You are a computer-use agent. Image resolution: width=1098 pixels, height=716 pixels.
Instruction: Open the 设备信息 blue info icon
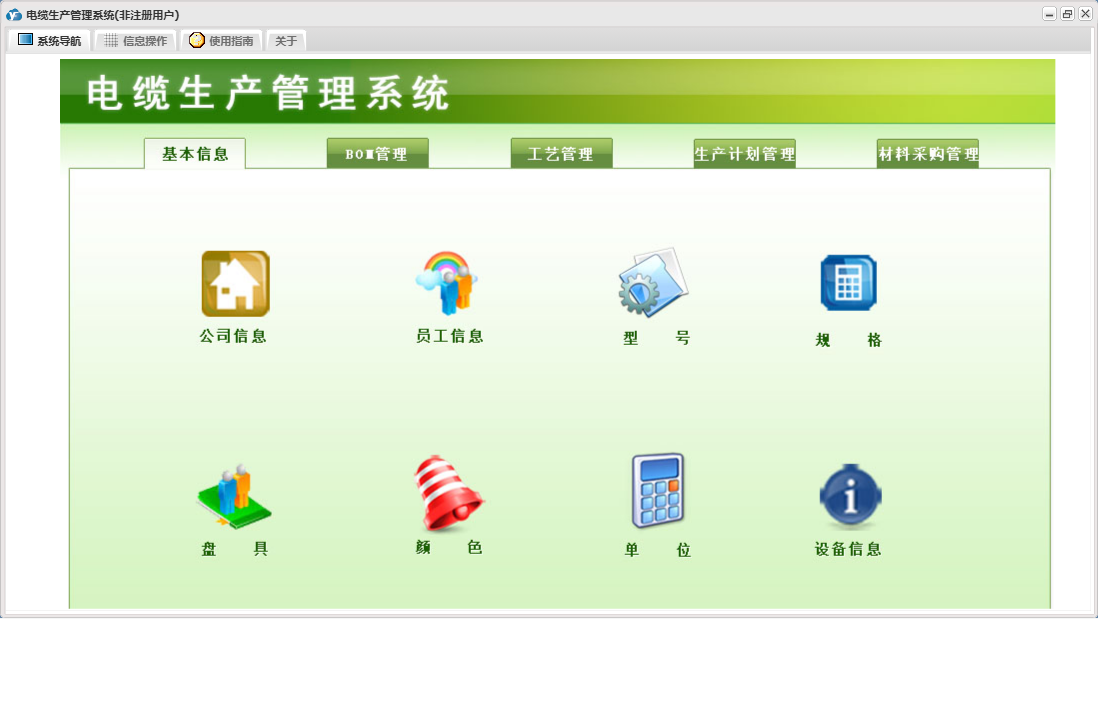click(x=850, y=495)
